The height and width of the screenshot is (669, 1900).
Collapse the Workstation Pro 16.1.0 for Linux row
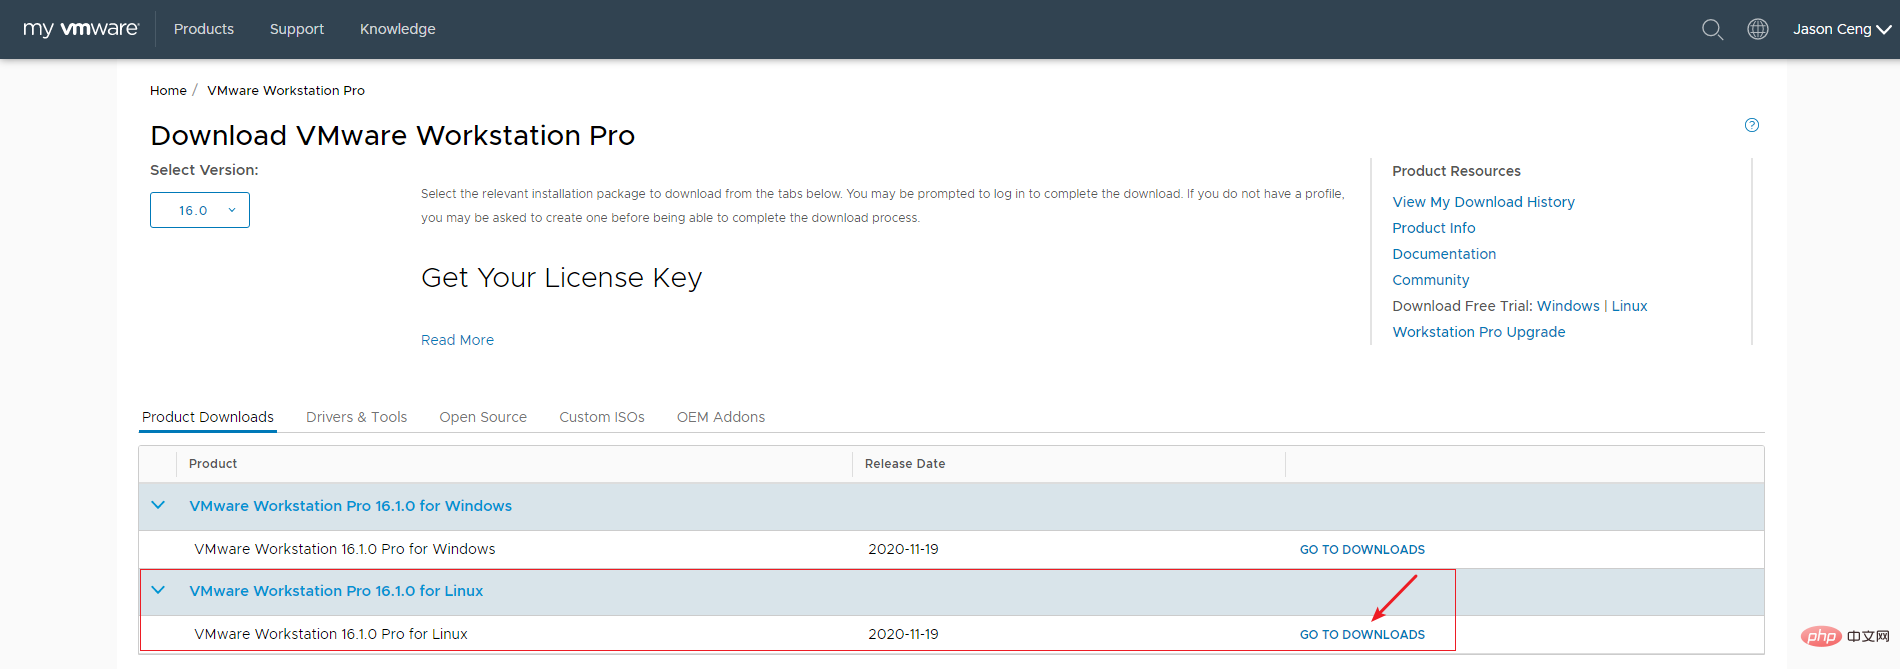tap(158, 590)
